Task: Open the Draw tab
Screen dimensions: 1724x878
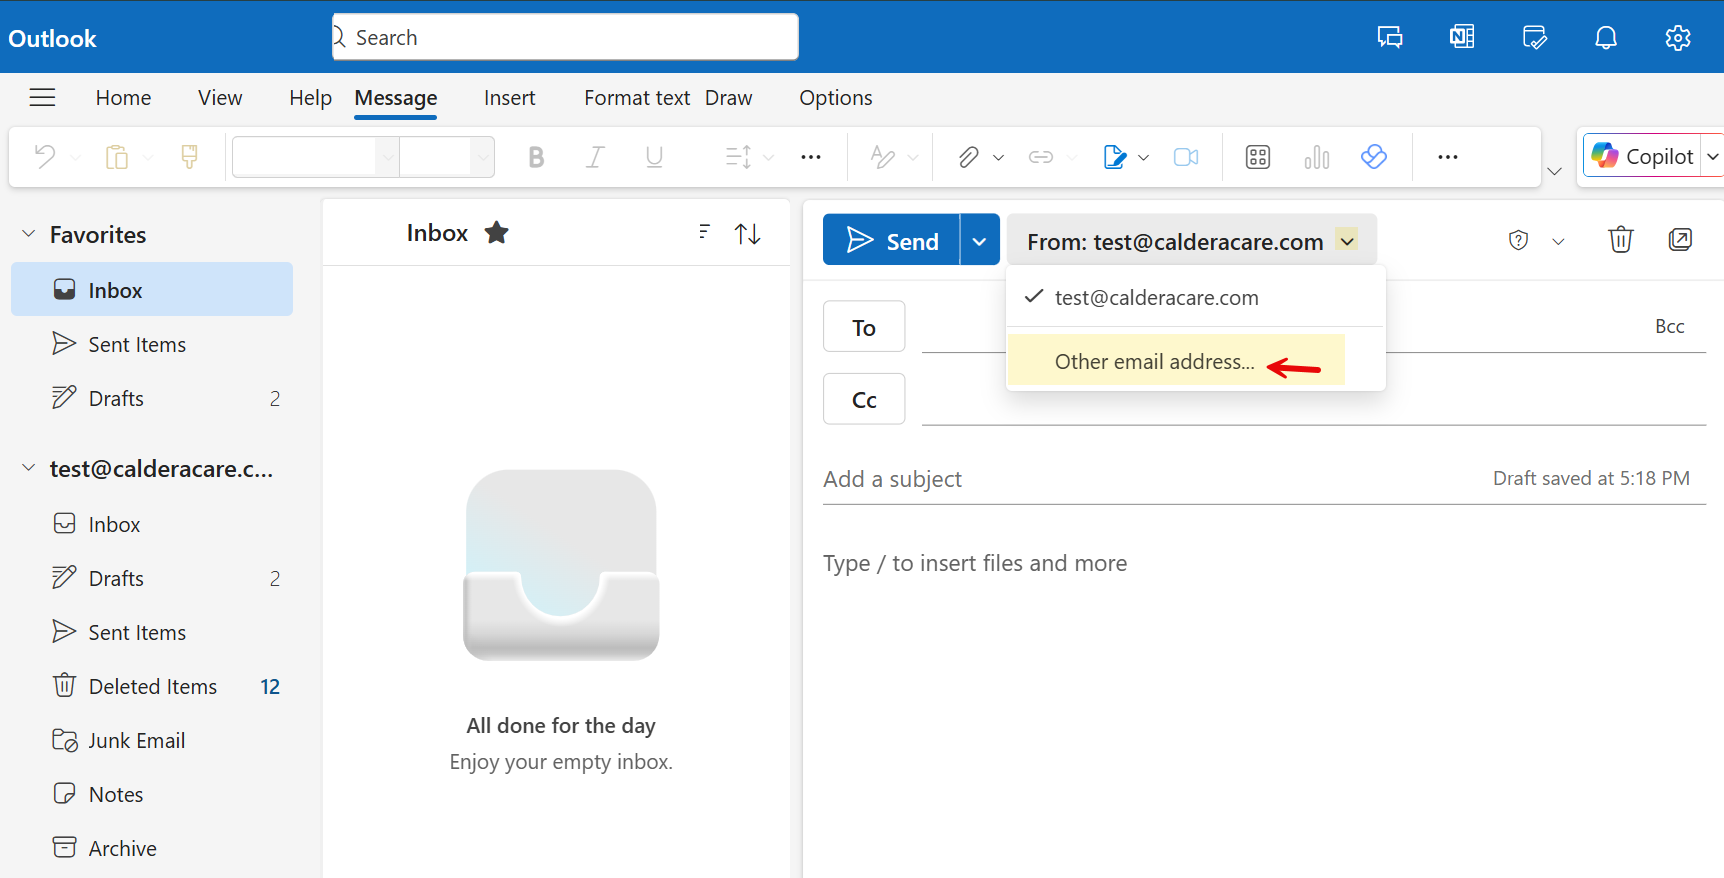Action: [x=728, y=98]
